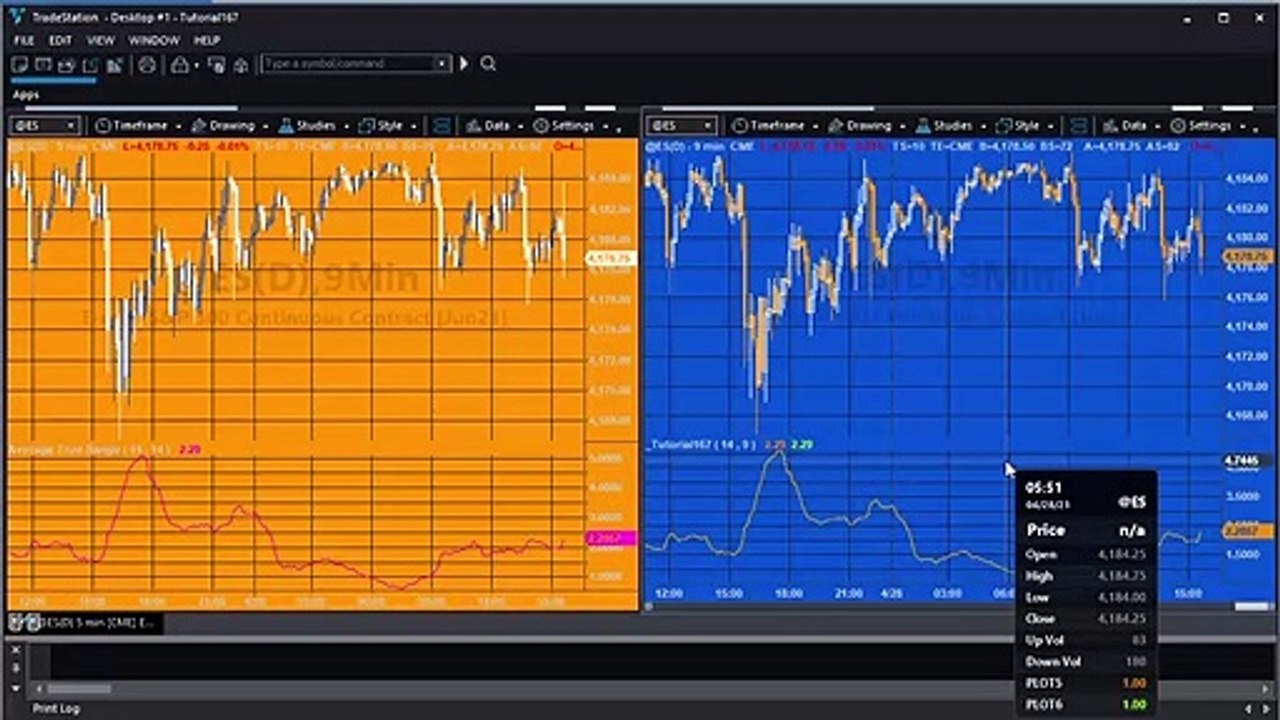Select the @ES(D) 5 min chart window tab

[86, 623]
